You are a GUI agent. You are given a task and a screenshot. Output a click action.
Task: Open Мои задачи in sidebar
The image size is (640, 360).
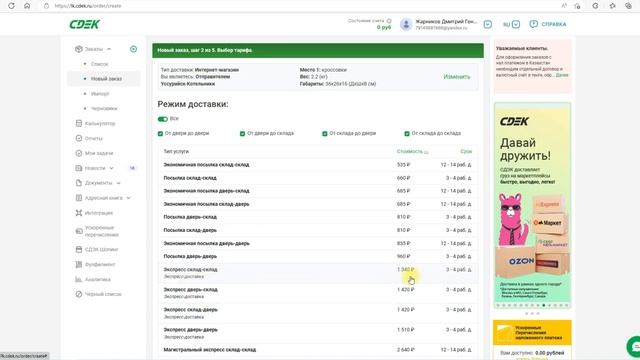click(x=99, y=153)
